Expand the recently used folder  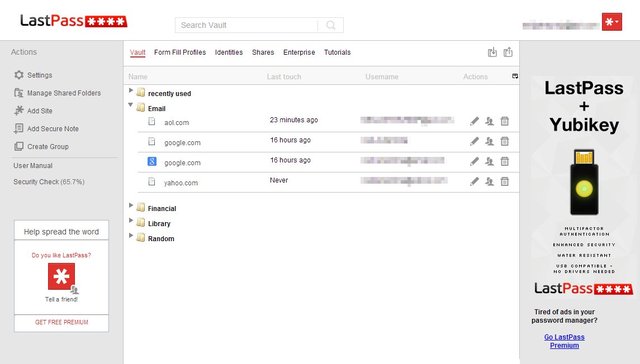pyautogui.click(x=131, y=90)
